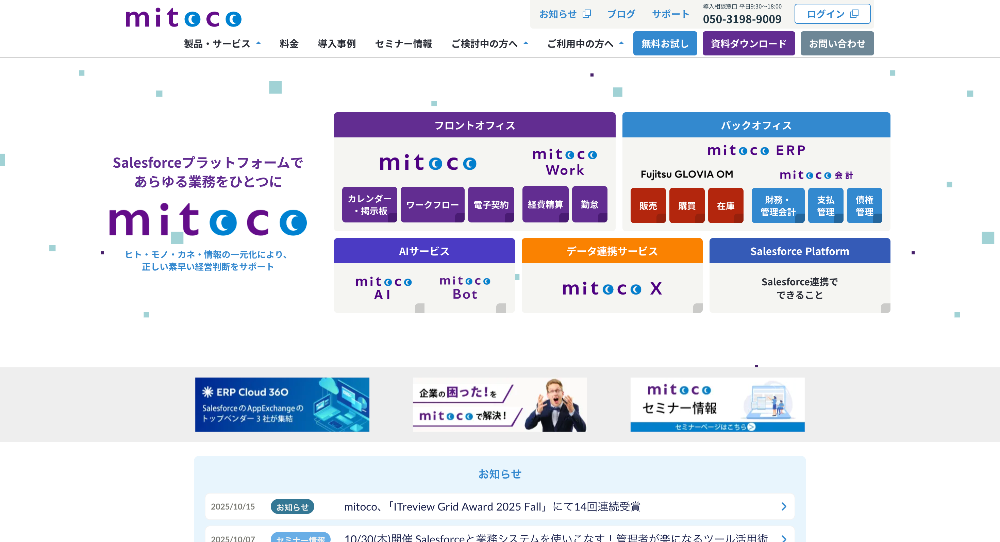Open Salesforce連携でできること link
Image resolution: width=1000 pixels, height=542 pixels.
tap(800, 288)
